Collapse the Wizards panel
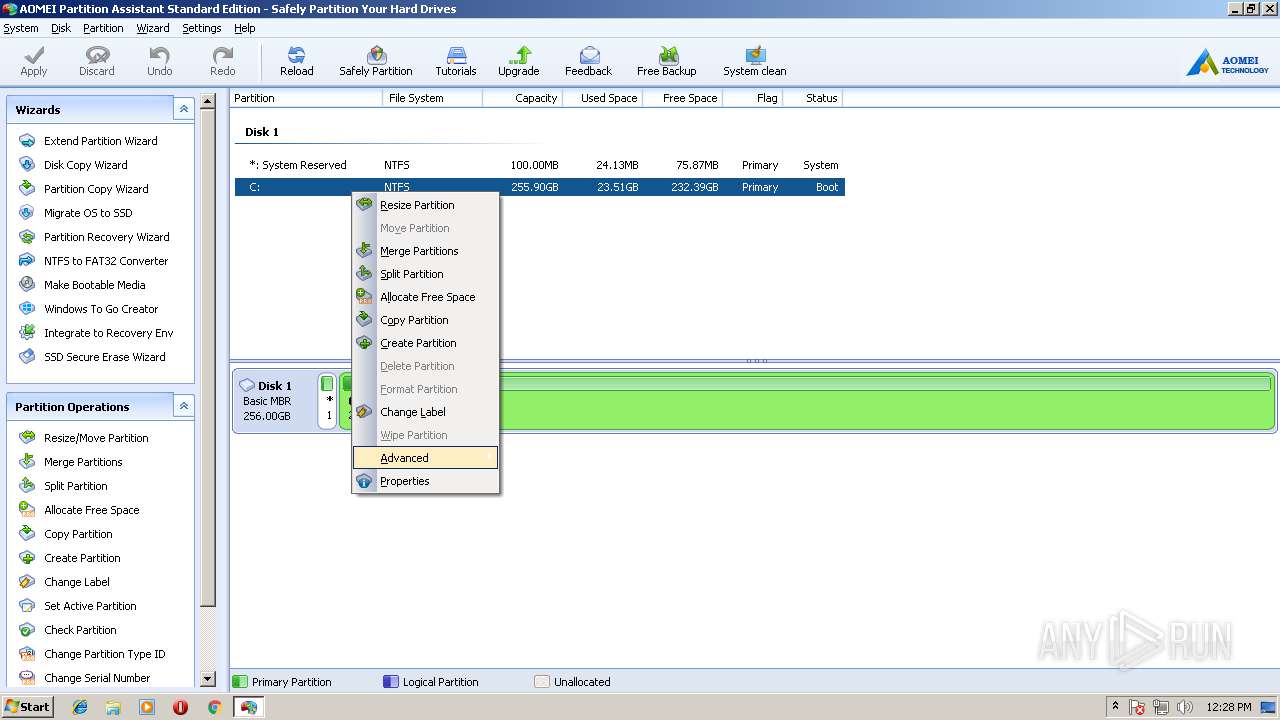Screen dimensions: 1280x720 click(x=183, y=109)
